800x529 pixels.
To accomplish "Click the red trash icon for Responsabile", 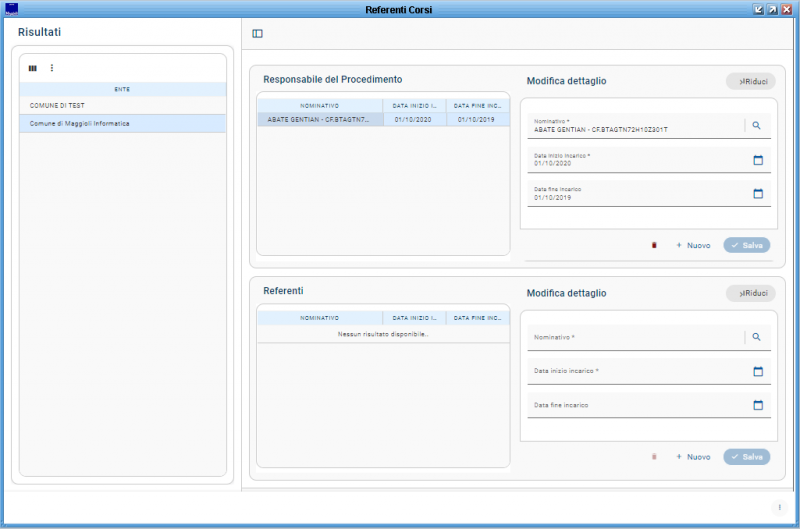I will pyautogui.click(x=654, y=245).
